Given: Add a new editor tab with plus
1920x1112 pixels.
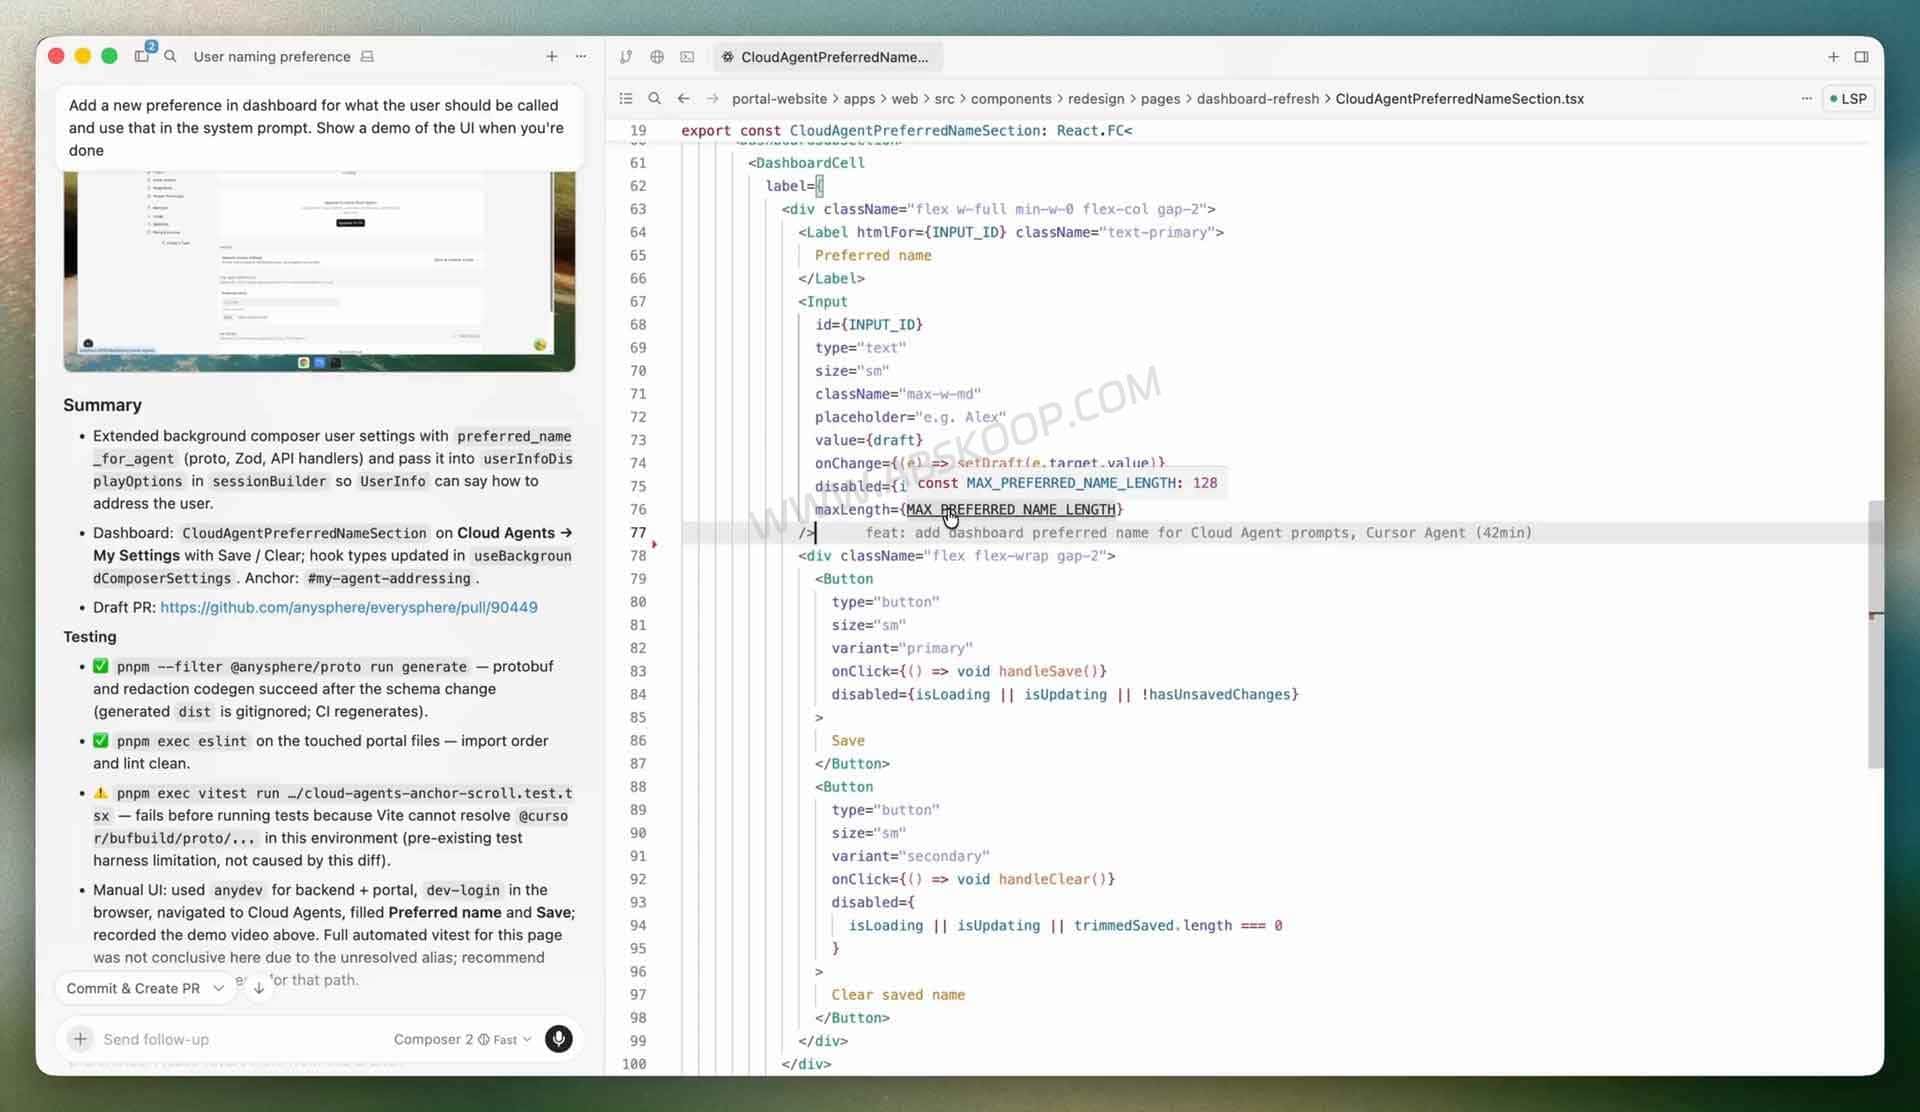Looking at the screenshot, I should [x=1833, y=57].
